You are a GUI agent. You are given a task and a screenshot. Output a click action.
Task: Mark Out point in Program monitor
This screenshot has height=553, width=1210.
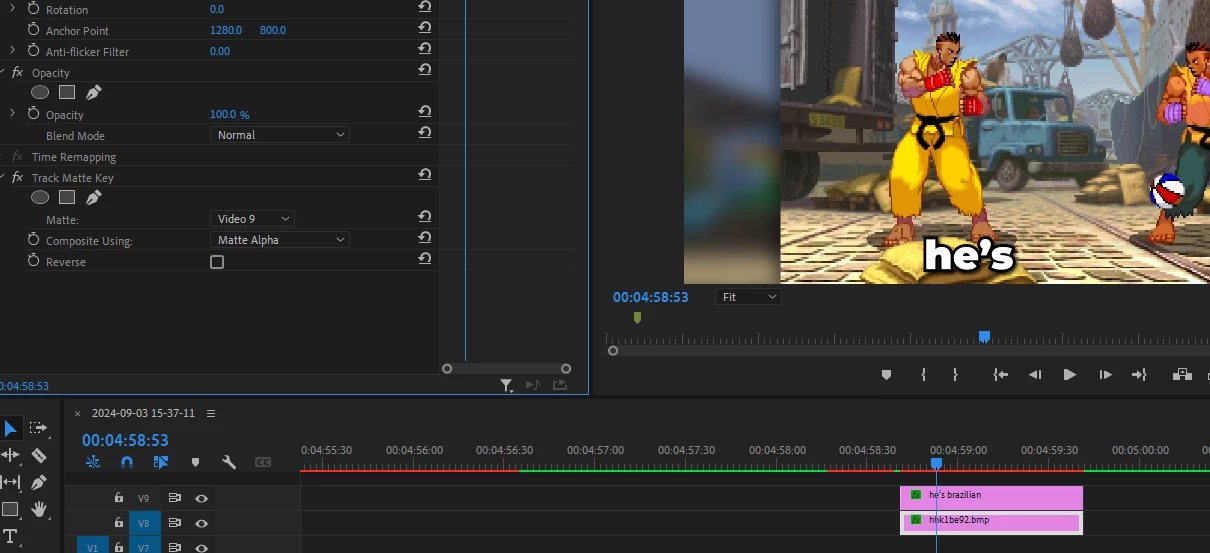point(955,375)
